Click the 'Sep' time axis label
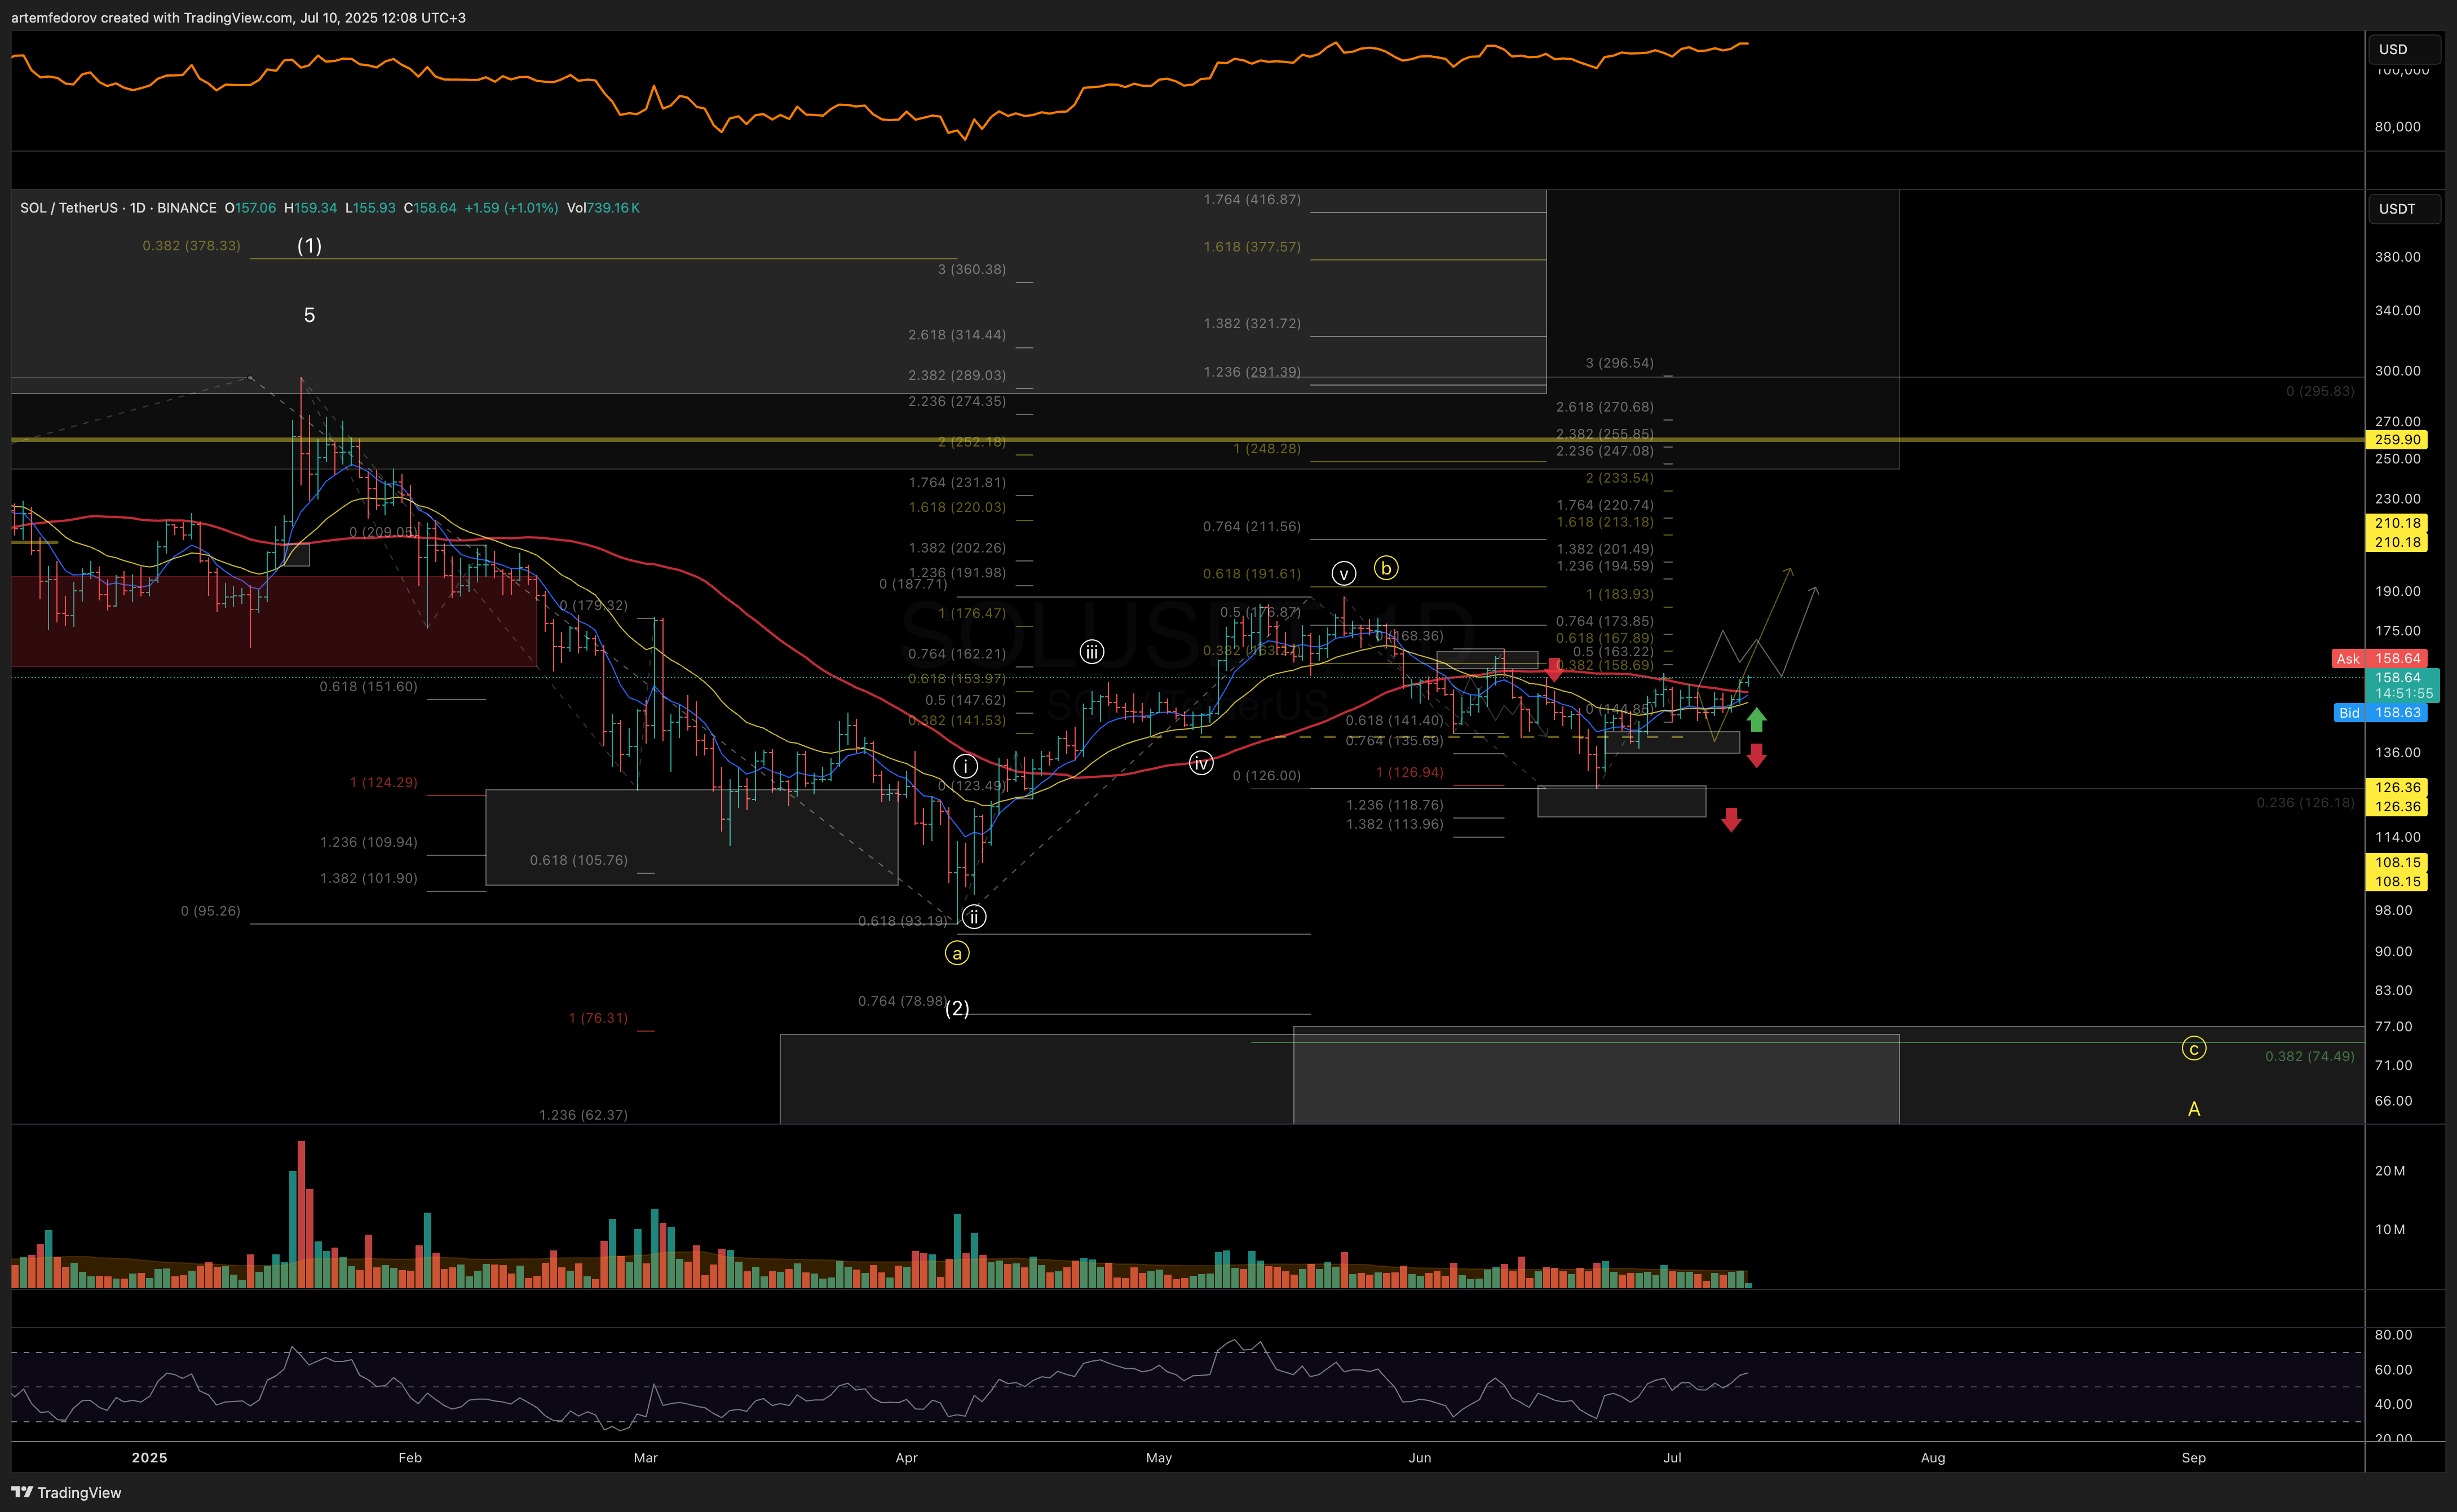Image resolution: width=2457 pixels, height=1512 pixels. [x=2194, y=1457]
